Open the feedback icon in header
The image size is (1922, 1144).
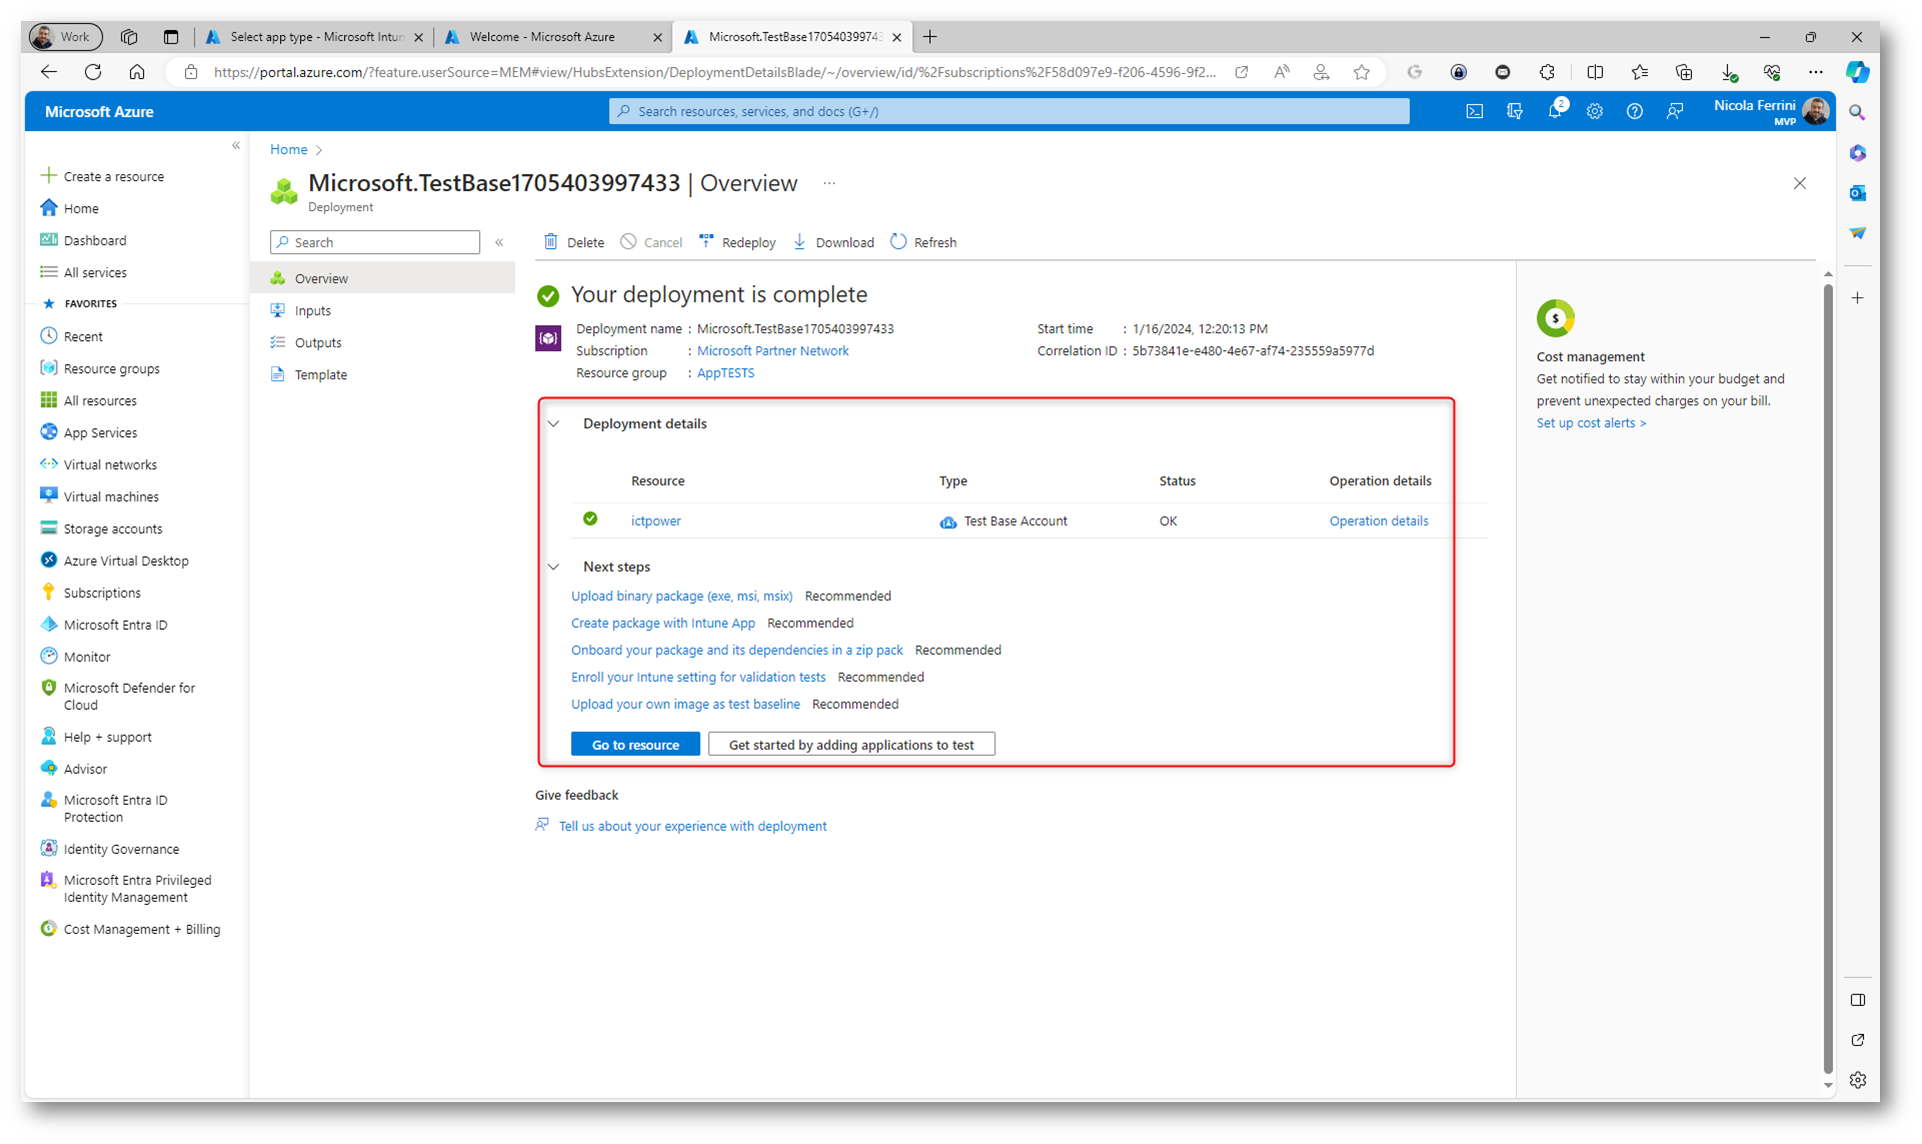(x=1674, y=112)
